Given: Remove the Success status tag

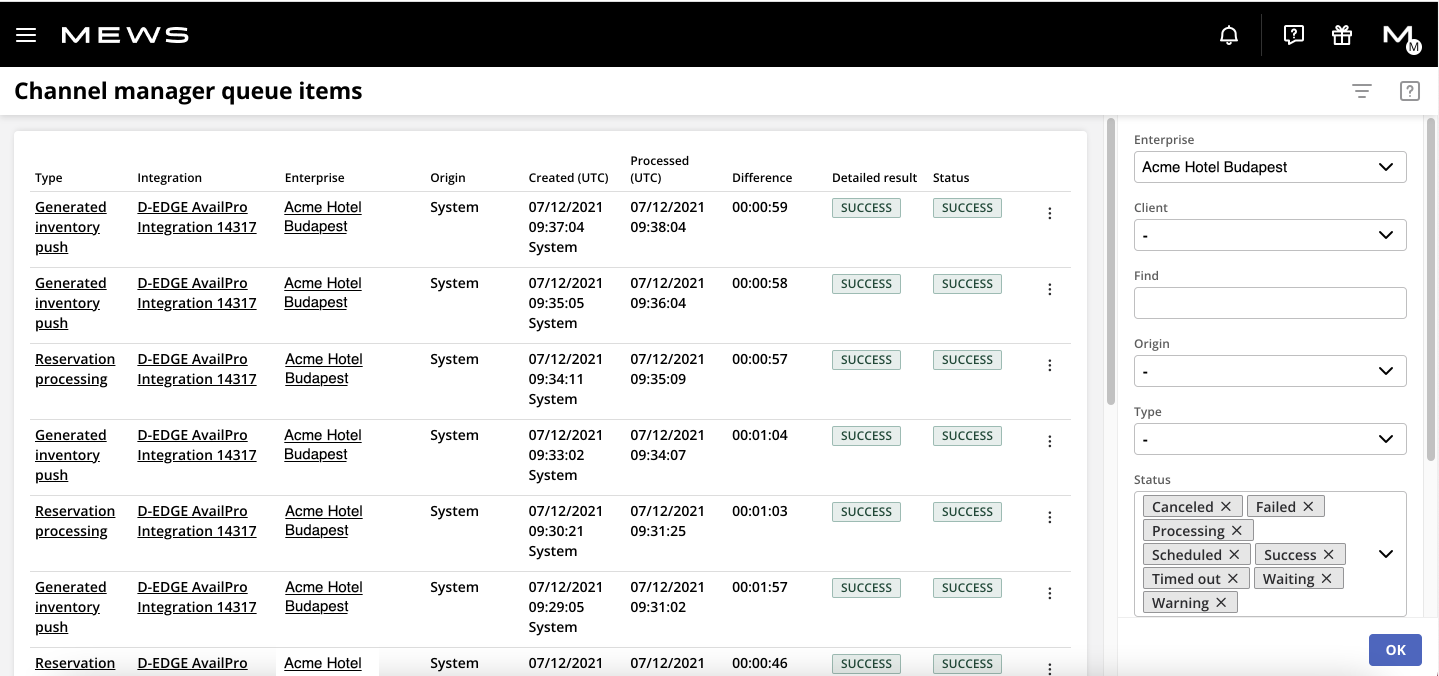Looking at the screenshot, I should [x=1329, y=555].
